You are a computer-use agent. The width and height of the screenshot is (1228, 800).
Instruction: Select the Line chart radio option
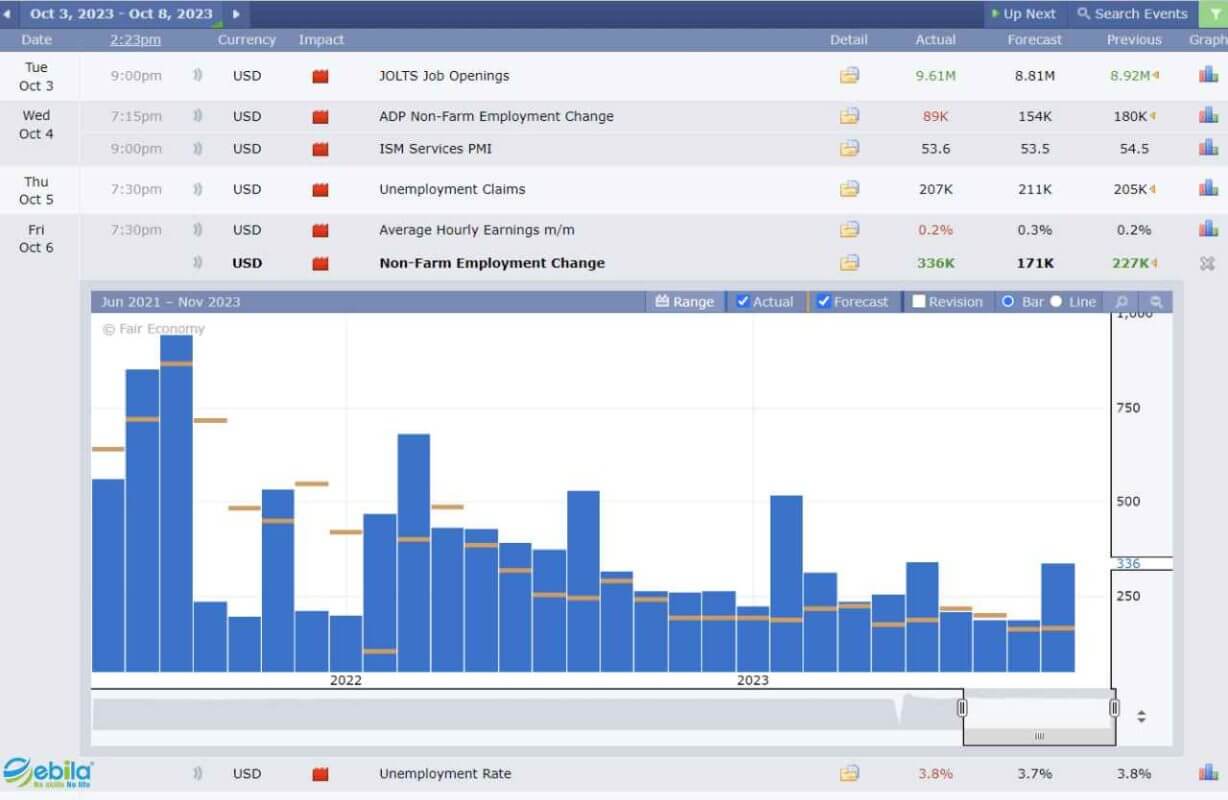pyautogui.click(x=1056, y=302)
